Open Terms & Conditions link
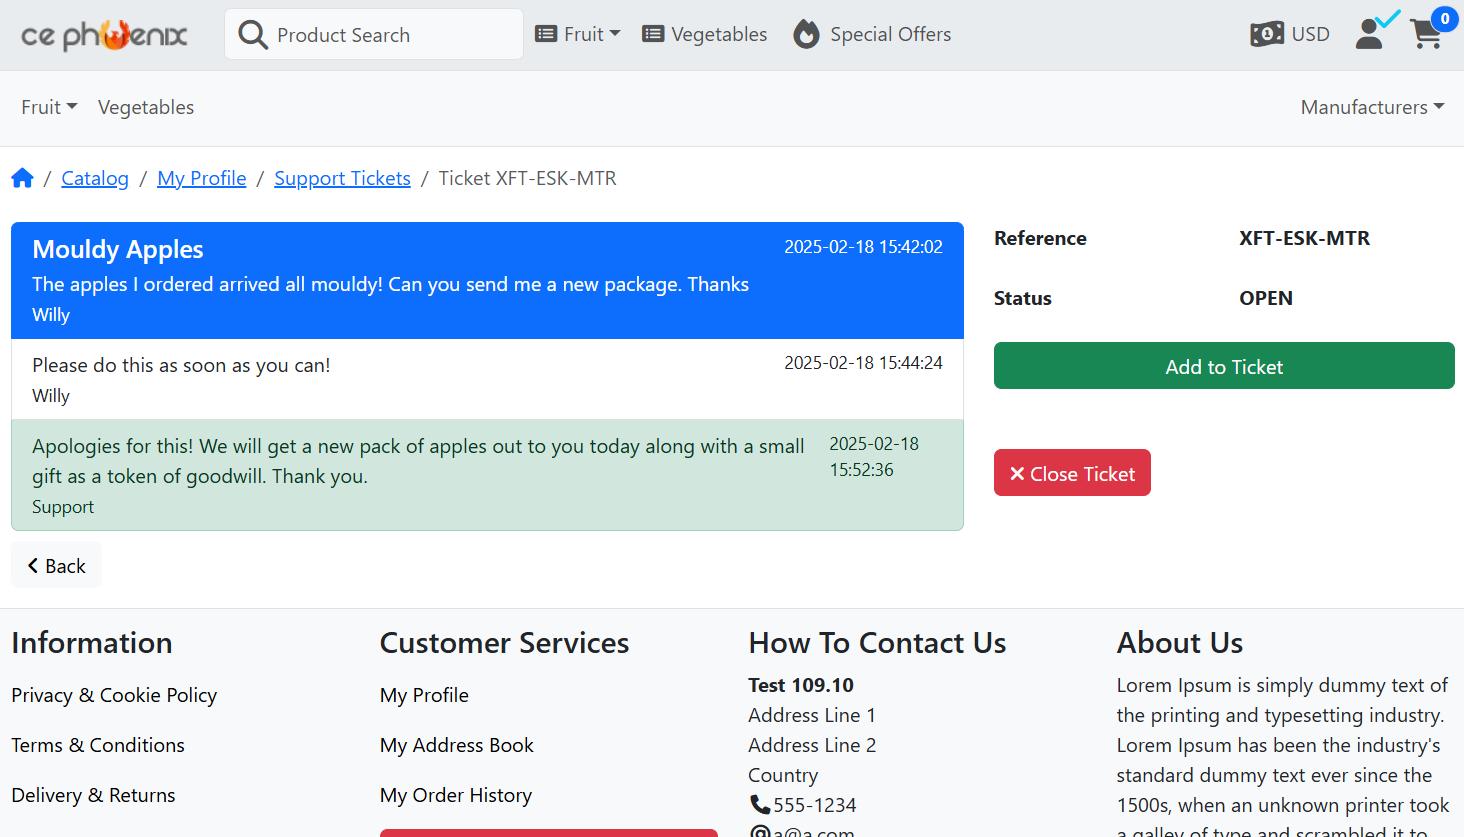The height and width of the screenshot is (837, 1464). click(x=98, y=745)
